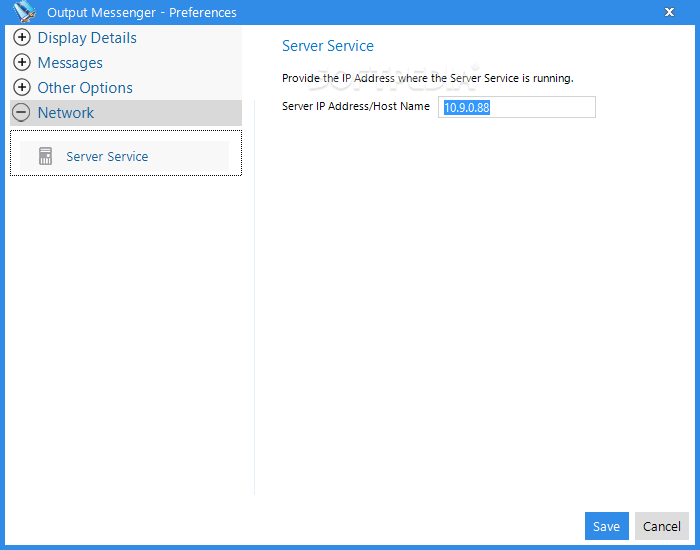This screenshot has height=550, width=700.
Task: Open Other Options category label
Action: [85, 88]
